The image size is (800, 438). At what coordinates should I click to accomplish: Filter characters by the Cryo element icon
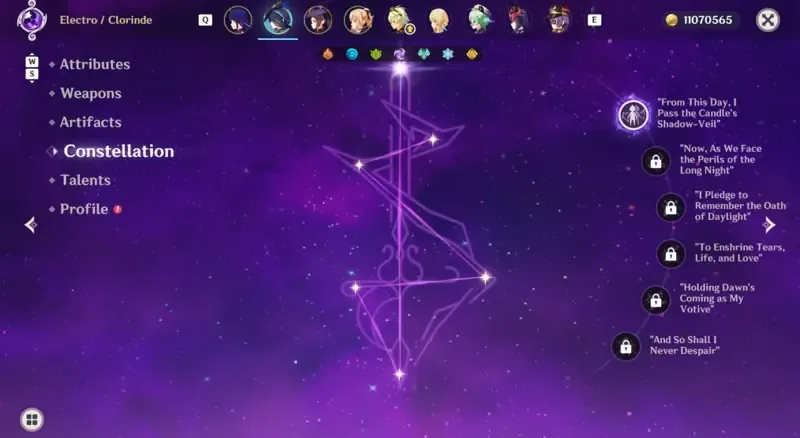447,54
